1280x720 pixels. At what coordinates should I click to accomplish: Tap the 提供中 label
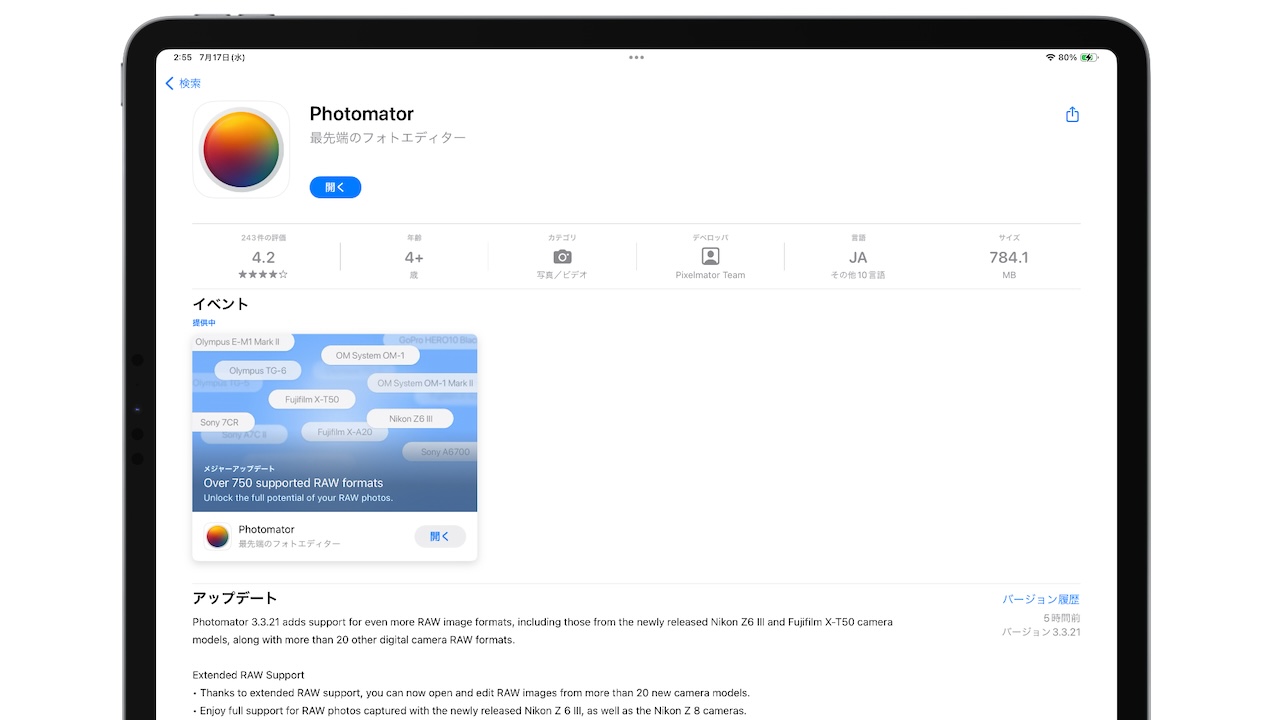click(x=204, y=323)
